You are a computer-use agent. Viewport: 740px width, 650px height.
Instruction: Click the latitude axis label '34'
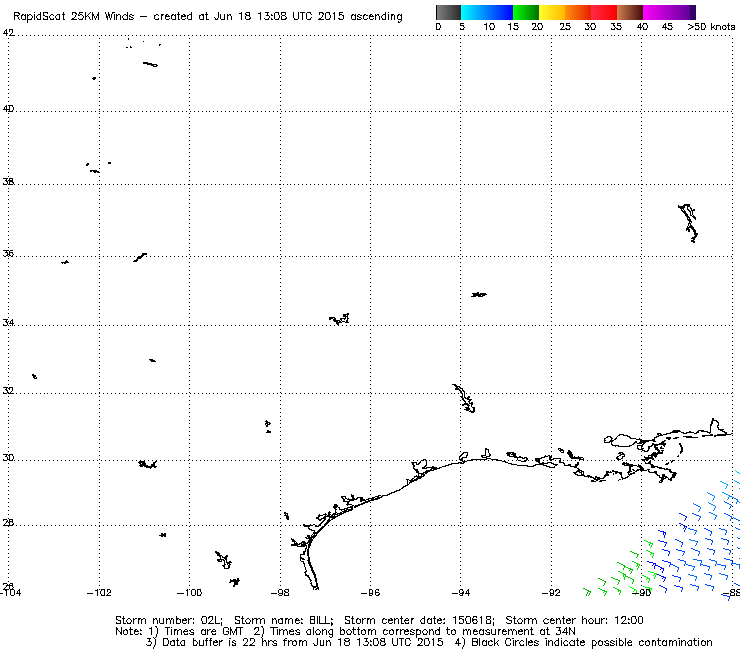tap(8, 323)
